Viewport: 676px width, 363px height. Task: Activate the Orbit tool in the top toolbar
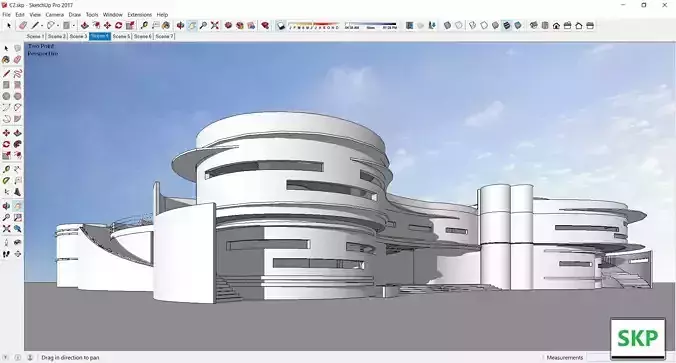(181, 26)
